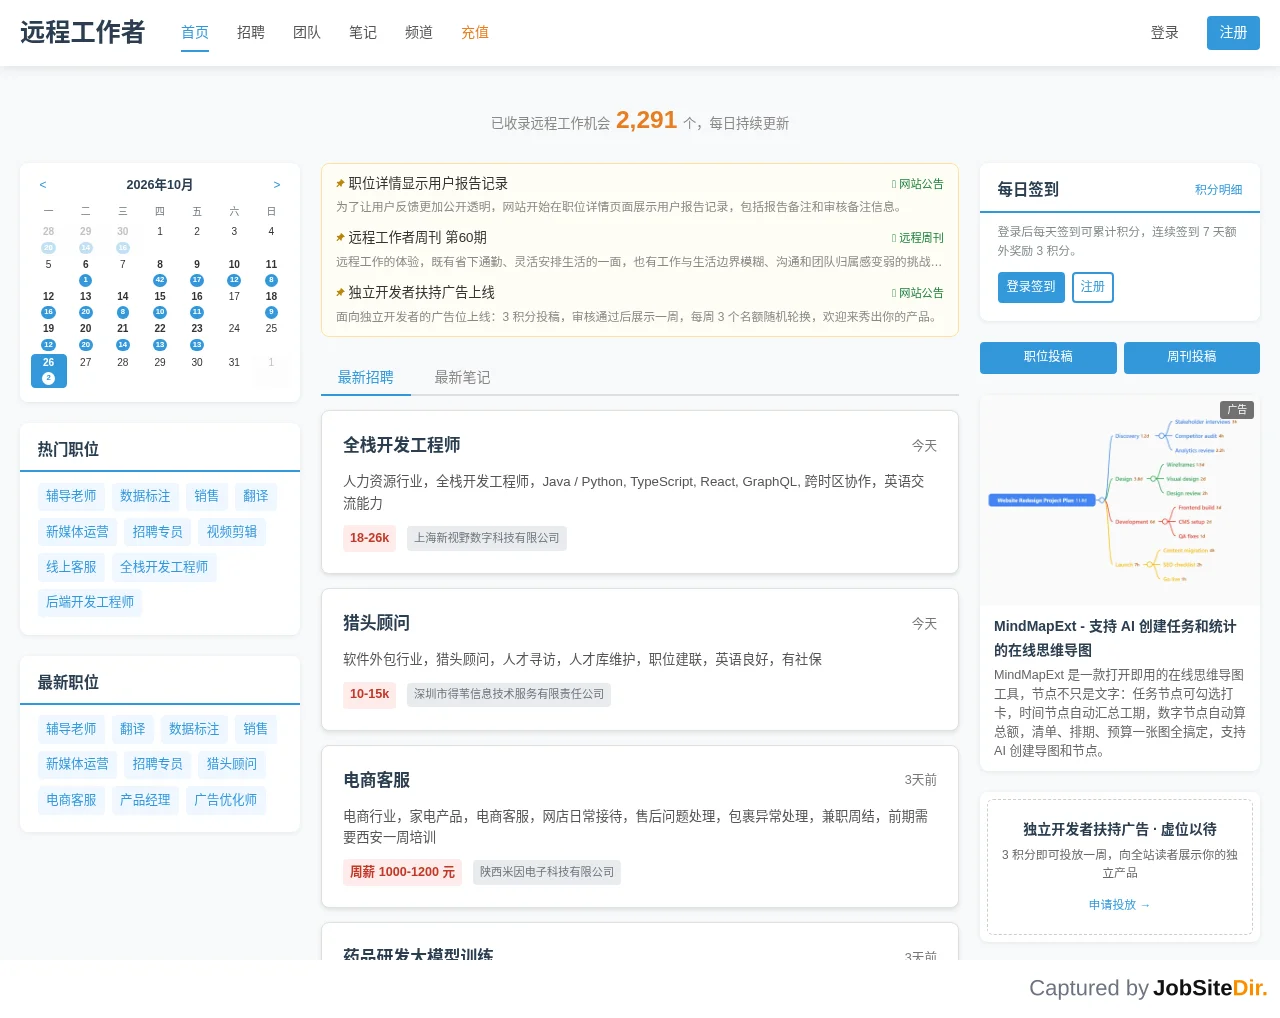Open the MindMapExt ad thumbnail image

[1120, 500]
